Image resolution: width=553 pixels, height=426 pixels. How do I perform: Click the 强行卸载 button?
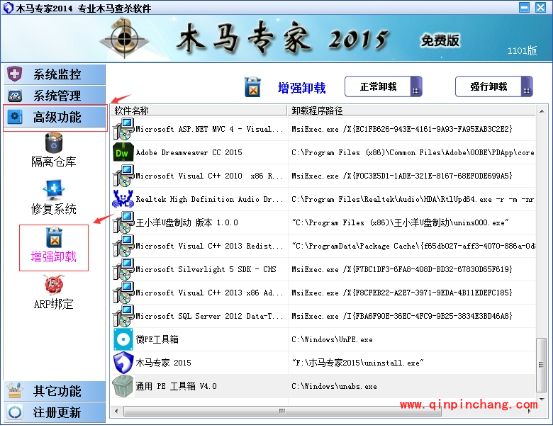494,86
